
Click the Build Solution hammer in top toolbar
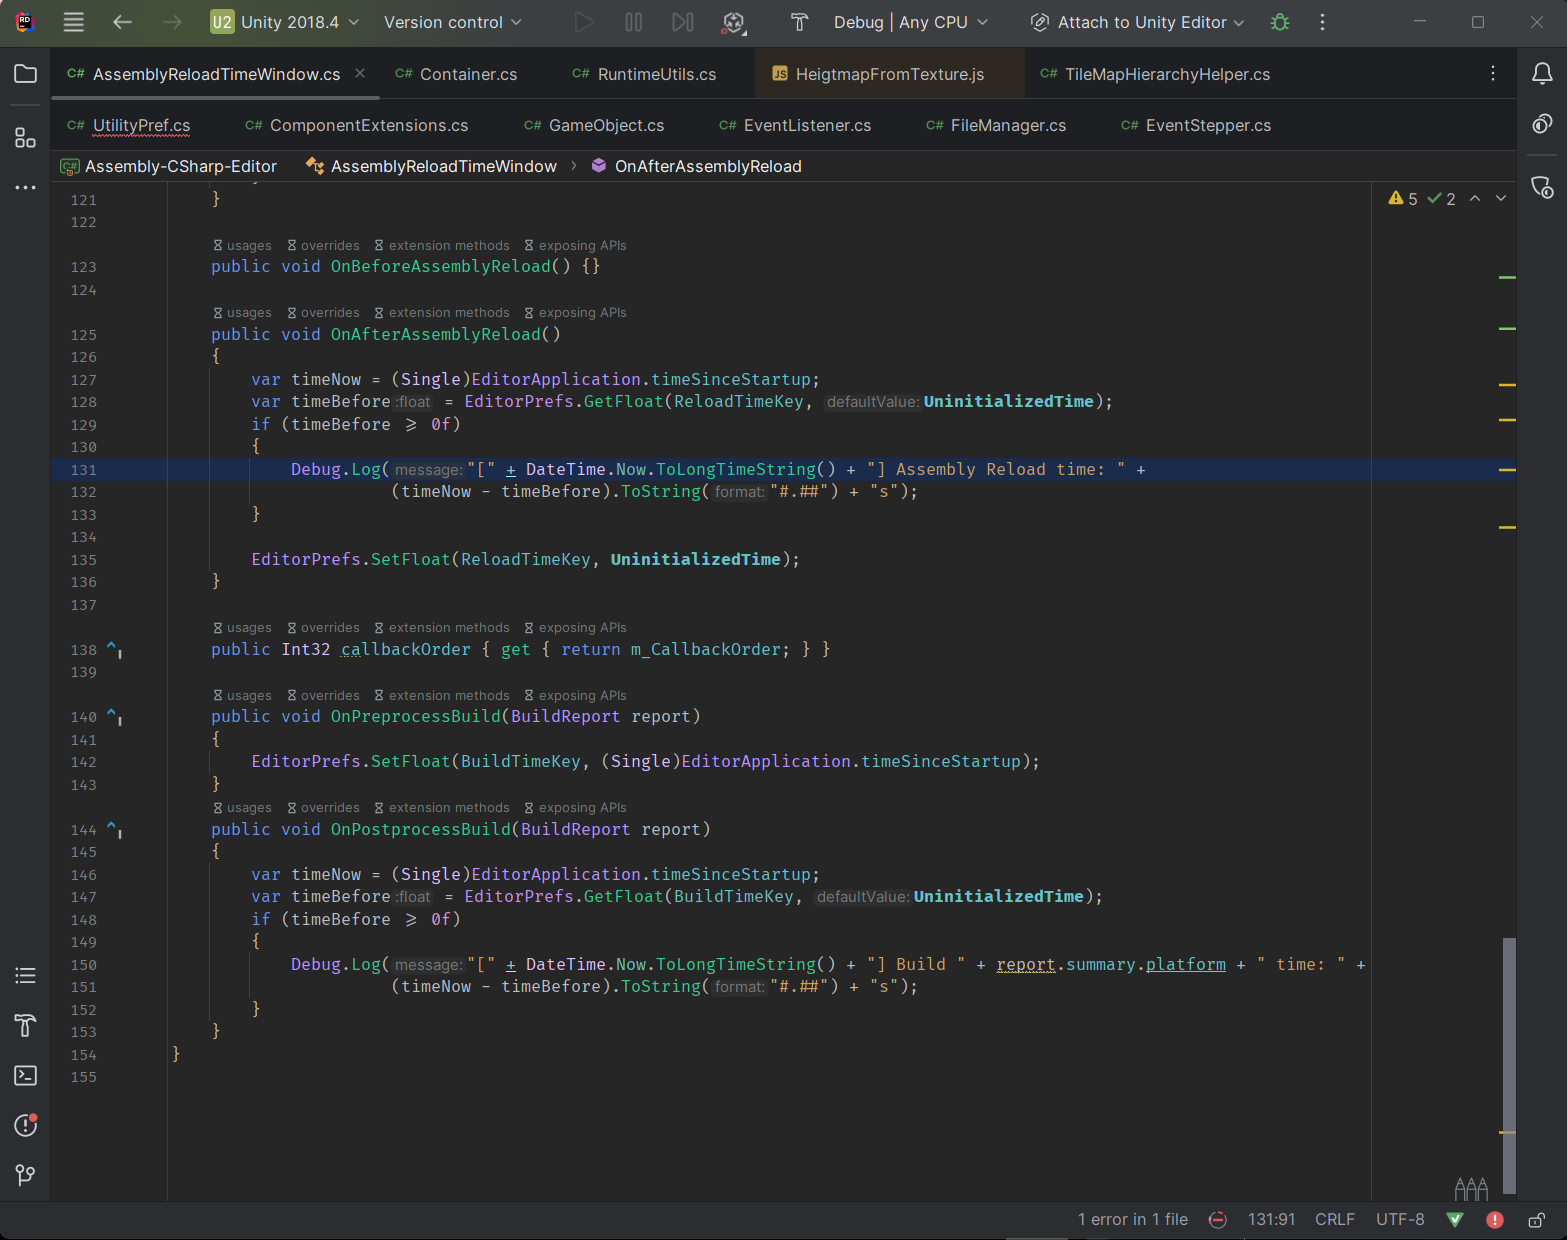click(x=799, y=22)
